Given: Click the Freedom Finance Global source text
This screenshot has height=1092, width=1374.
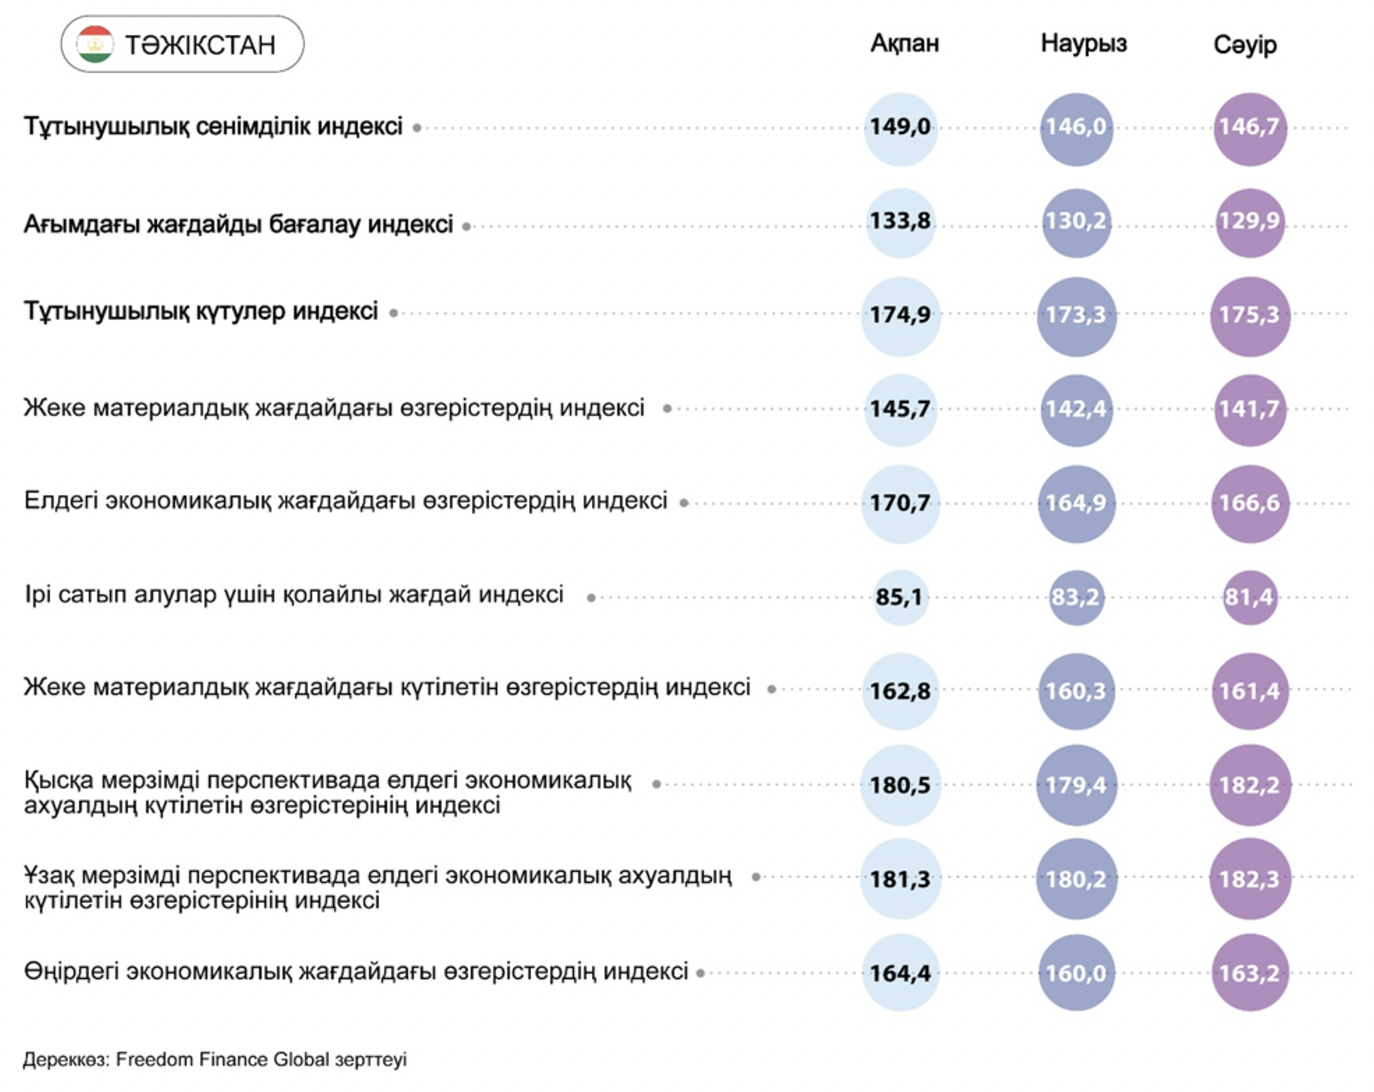Looking at the screenshot, I should point(215,1059).
